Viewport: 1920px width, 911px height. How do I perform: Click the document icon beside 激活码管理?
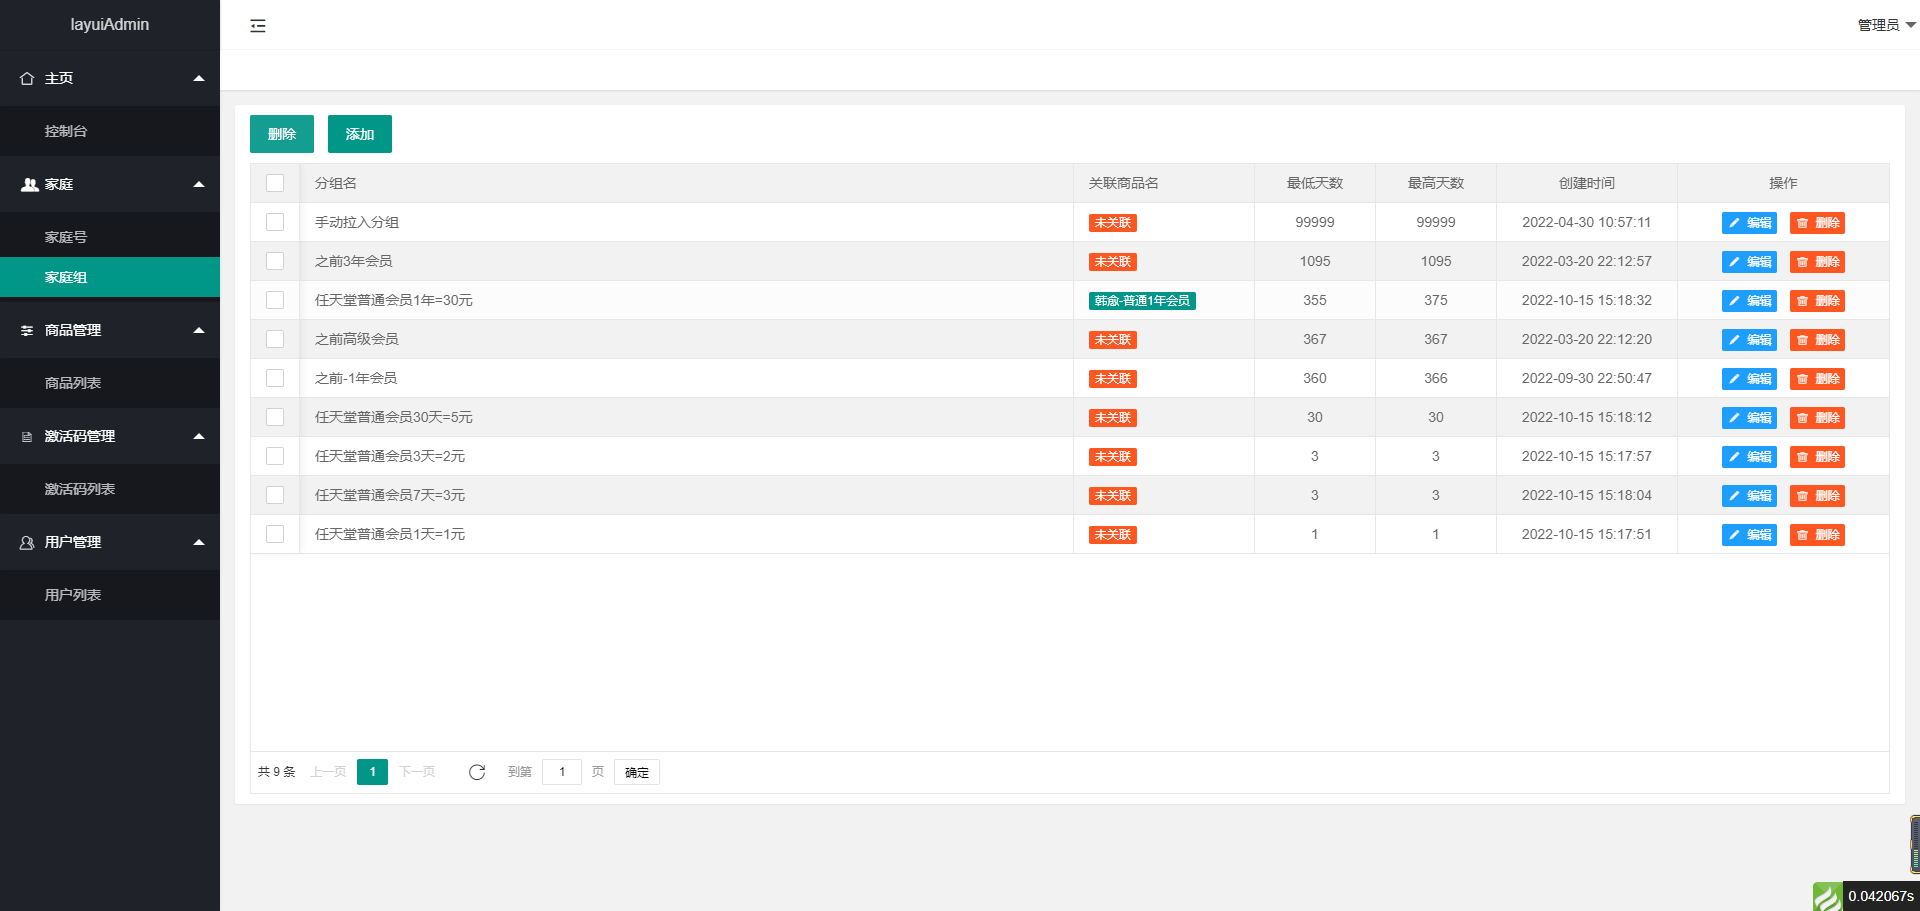click(27, 436)
